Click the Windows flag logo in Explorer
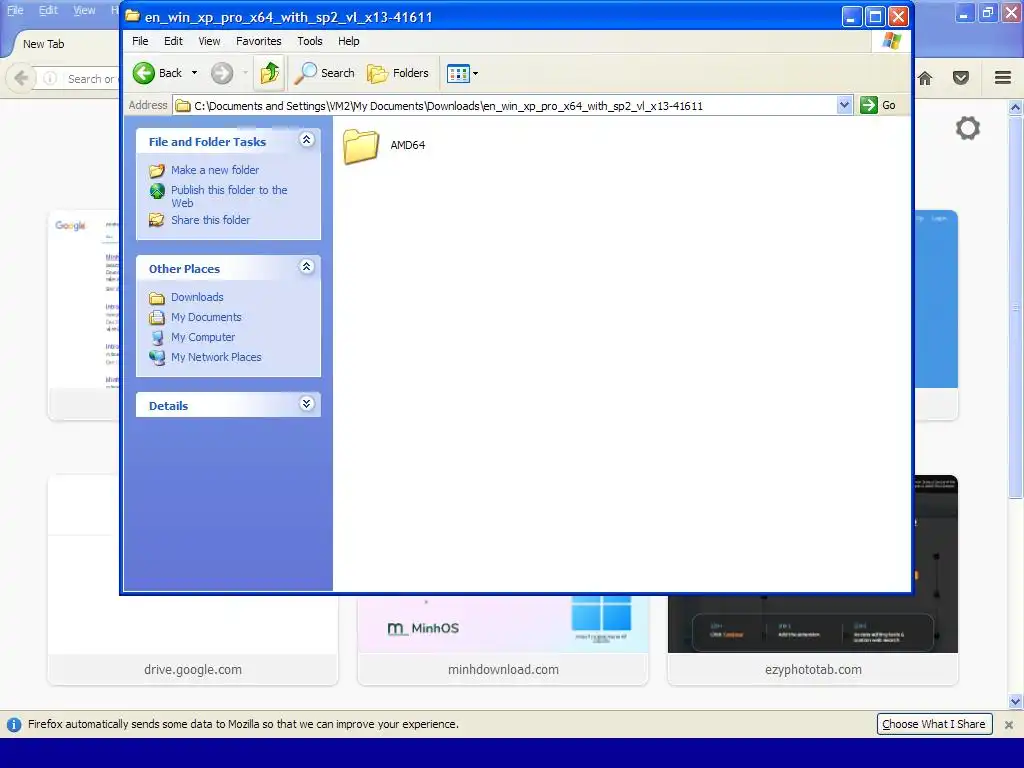Image resolution: width=1024 pixels, height=768 pixels. click(x=891, y=41)
